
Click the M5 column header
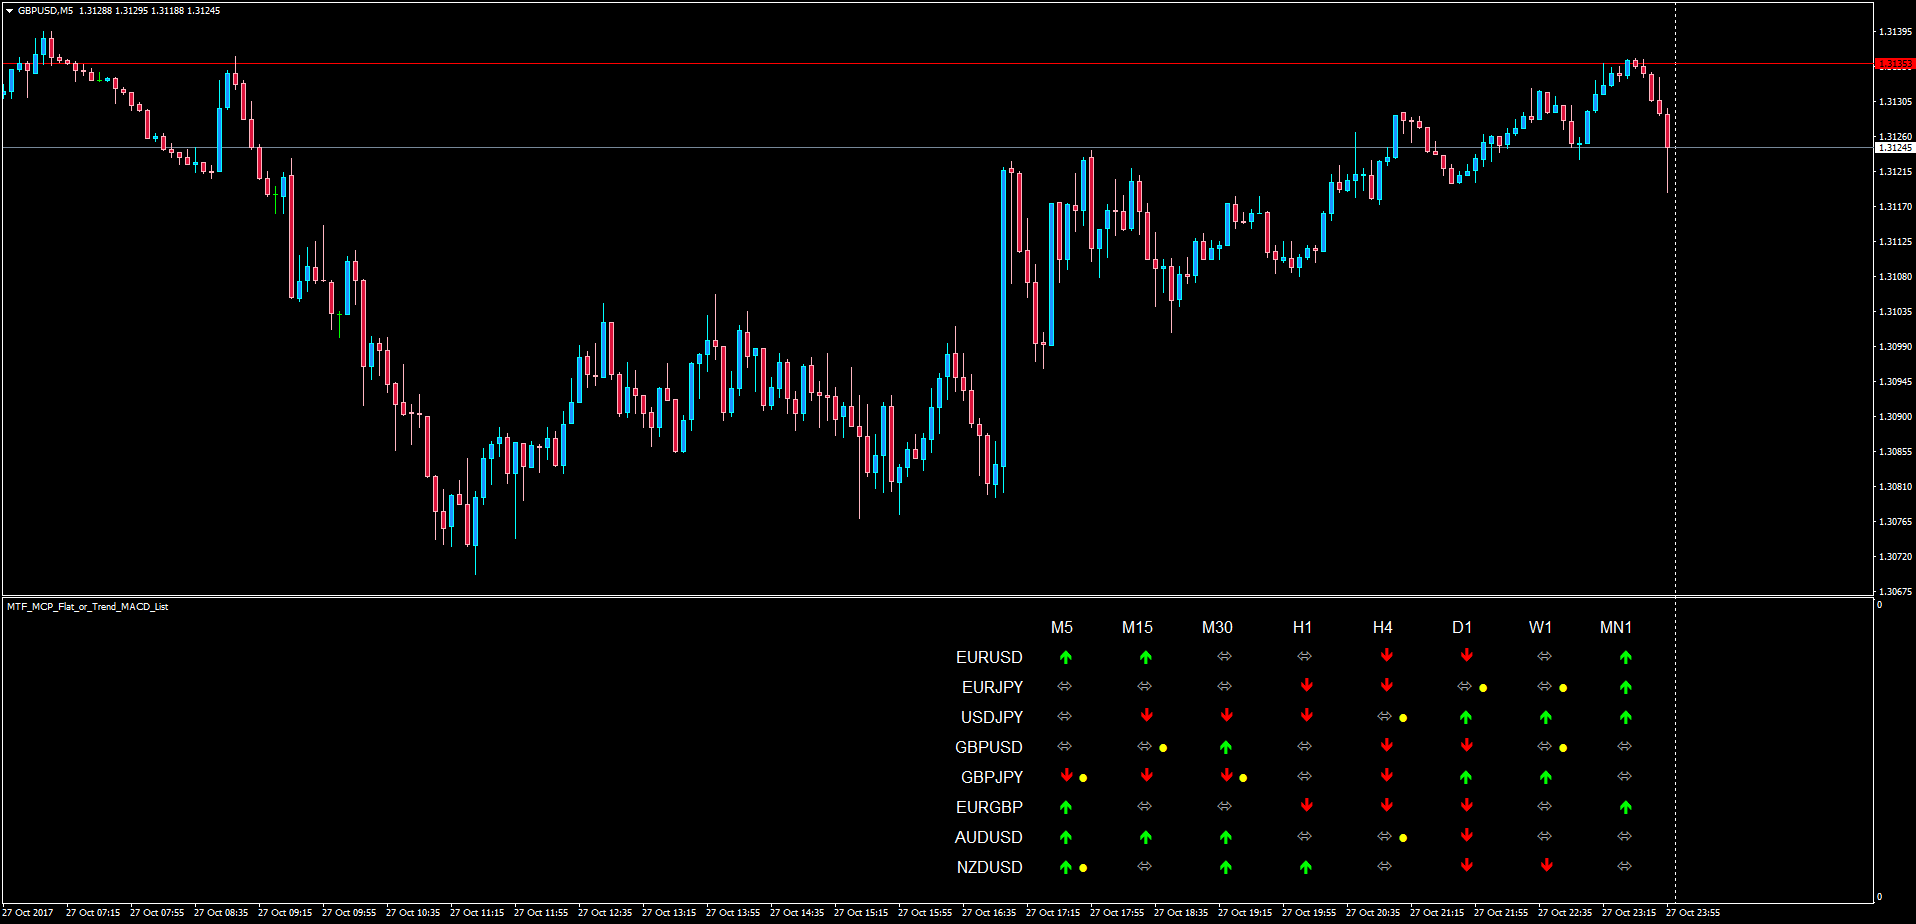(1062, 628)
